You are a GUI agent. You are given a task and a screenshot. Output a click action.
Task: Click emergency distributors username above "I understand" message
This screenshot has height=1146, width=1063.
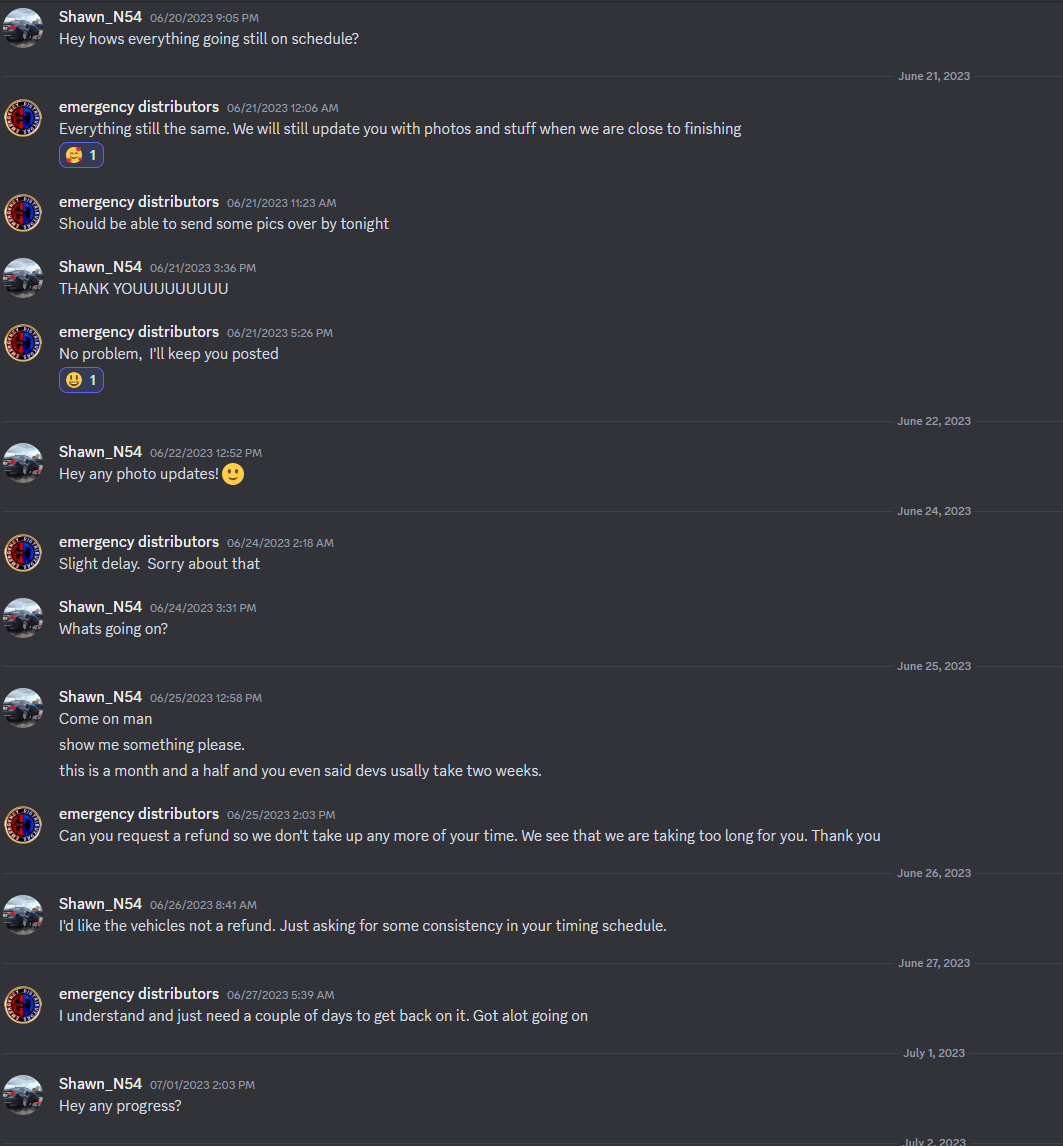[x=138, y=994]
